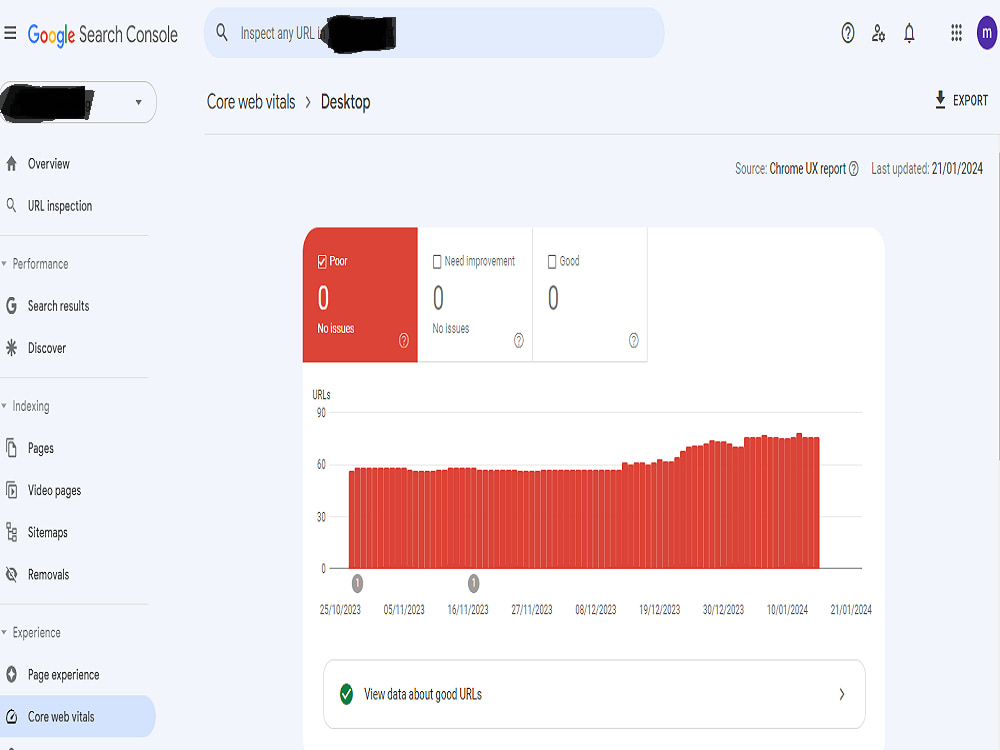The width and height of the screenshot is (1000, 750).
Task: Open the account avatar 'm'
Action: pyautogui.click(x=987, y=33)
